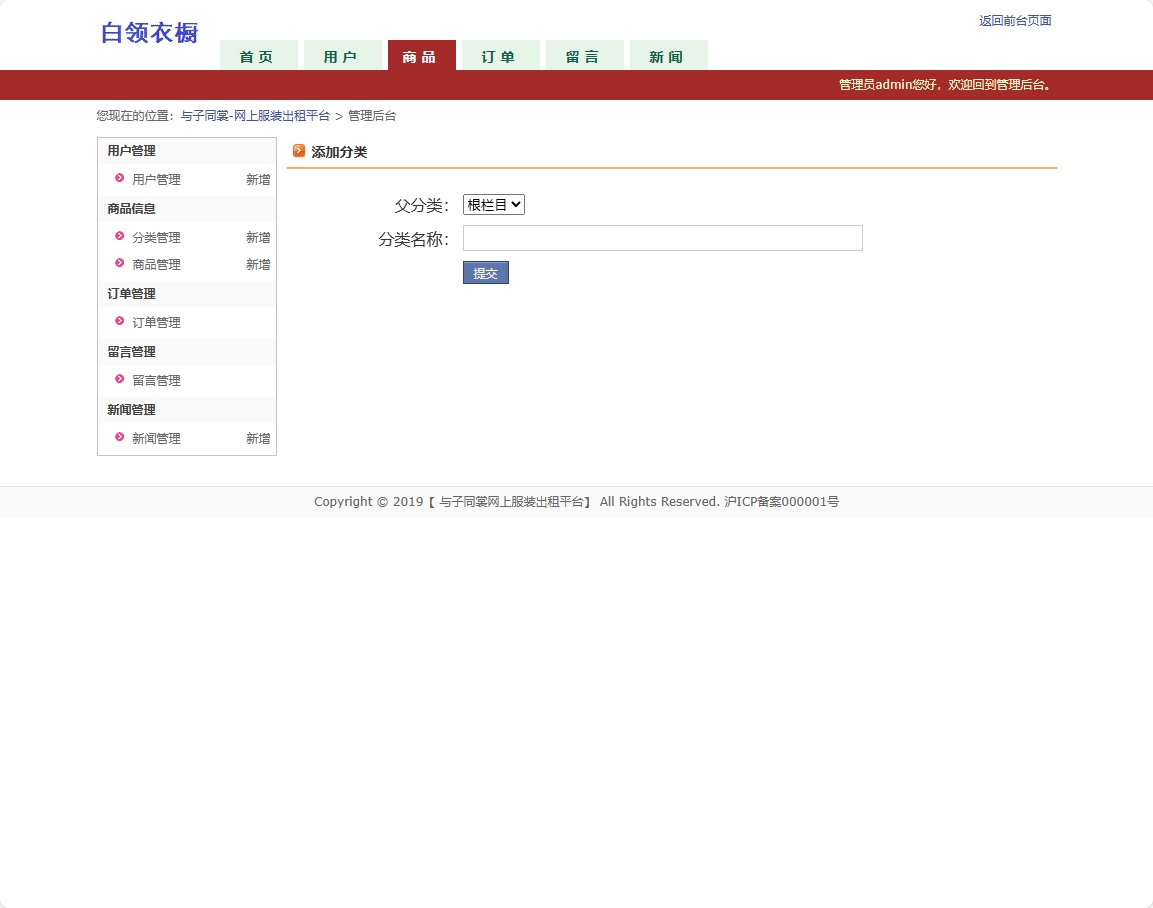Click 新增 next to 新闻管理
The height and width of the screenshot is (908, 1153).
257,438
